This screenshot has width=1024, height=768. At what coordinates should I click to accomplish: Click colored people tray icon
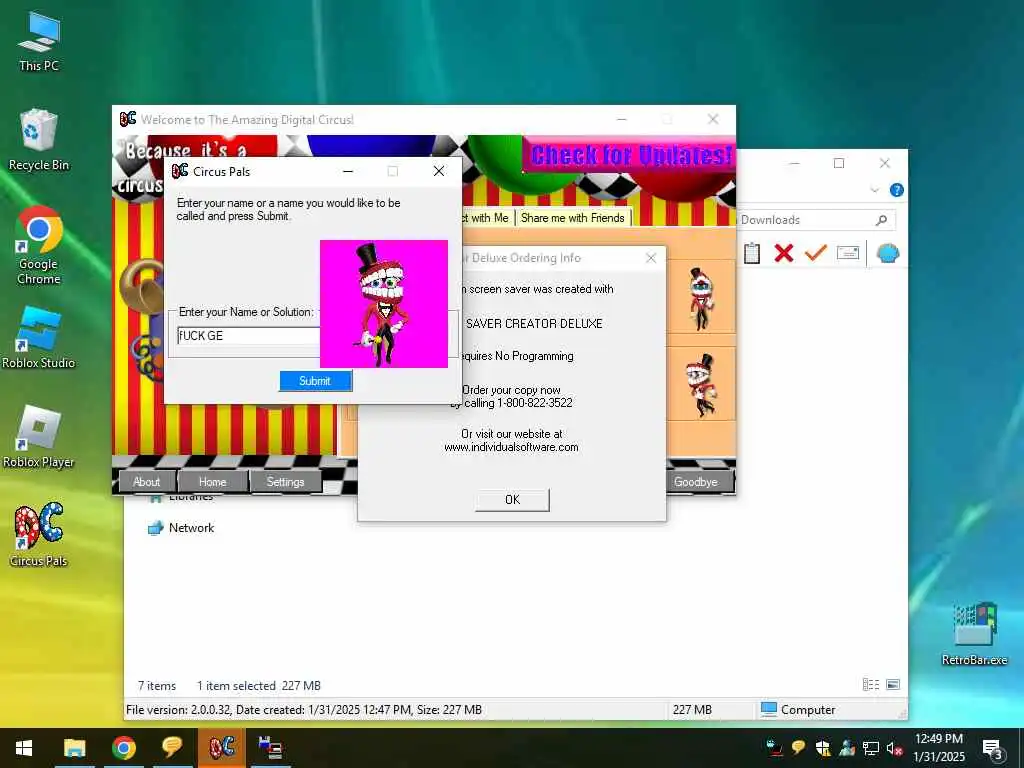[x=847, y=748]
